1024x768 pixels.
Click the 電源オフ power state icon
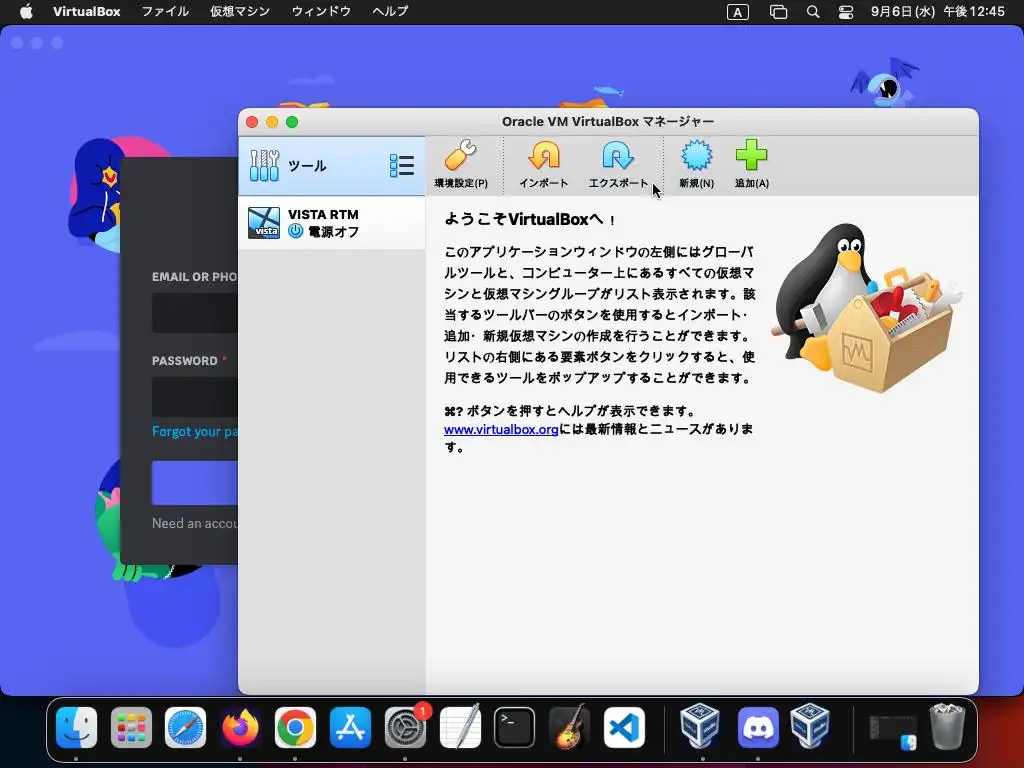click(x=295, y=231)
